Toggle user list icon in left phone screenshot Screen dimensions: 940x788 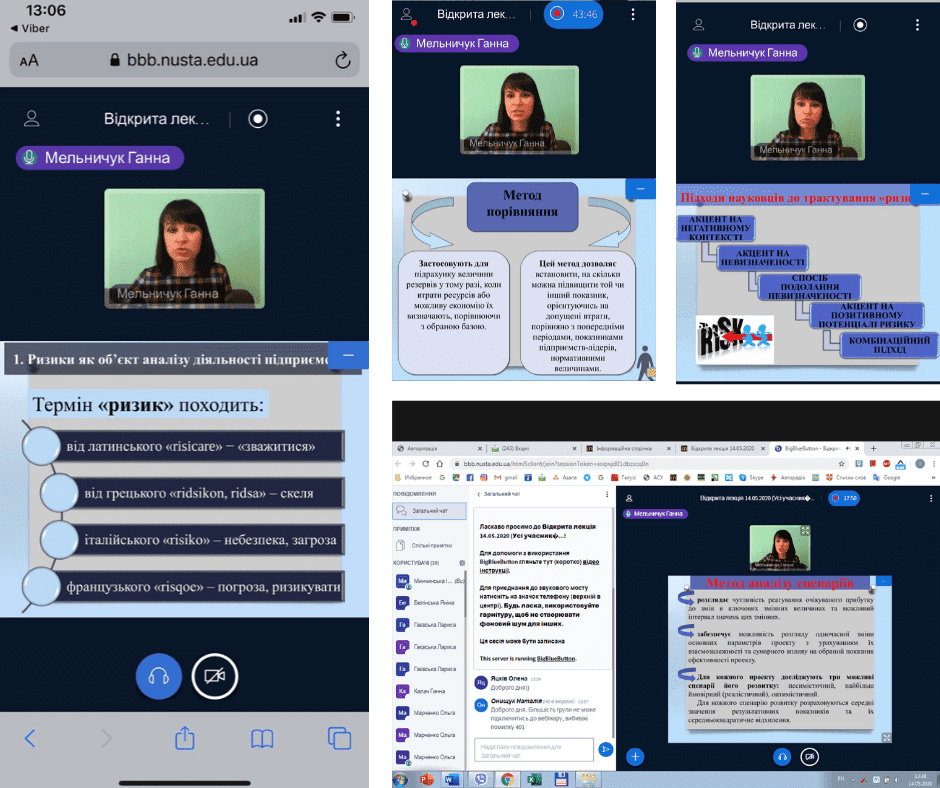pos(32,119)
